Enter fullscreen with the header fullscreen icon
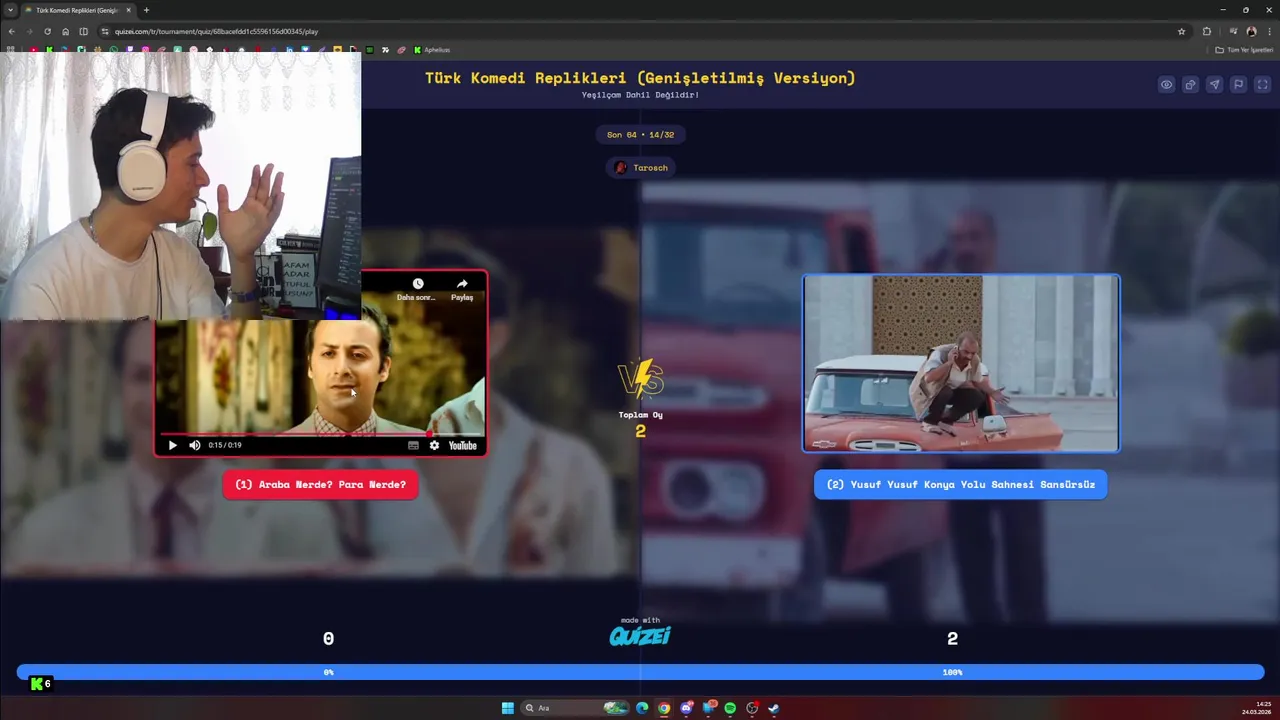 (1262, 85)
